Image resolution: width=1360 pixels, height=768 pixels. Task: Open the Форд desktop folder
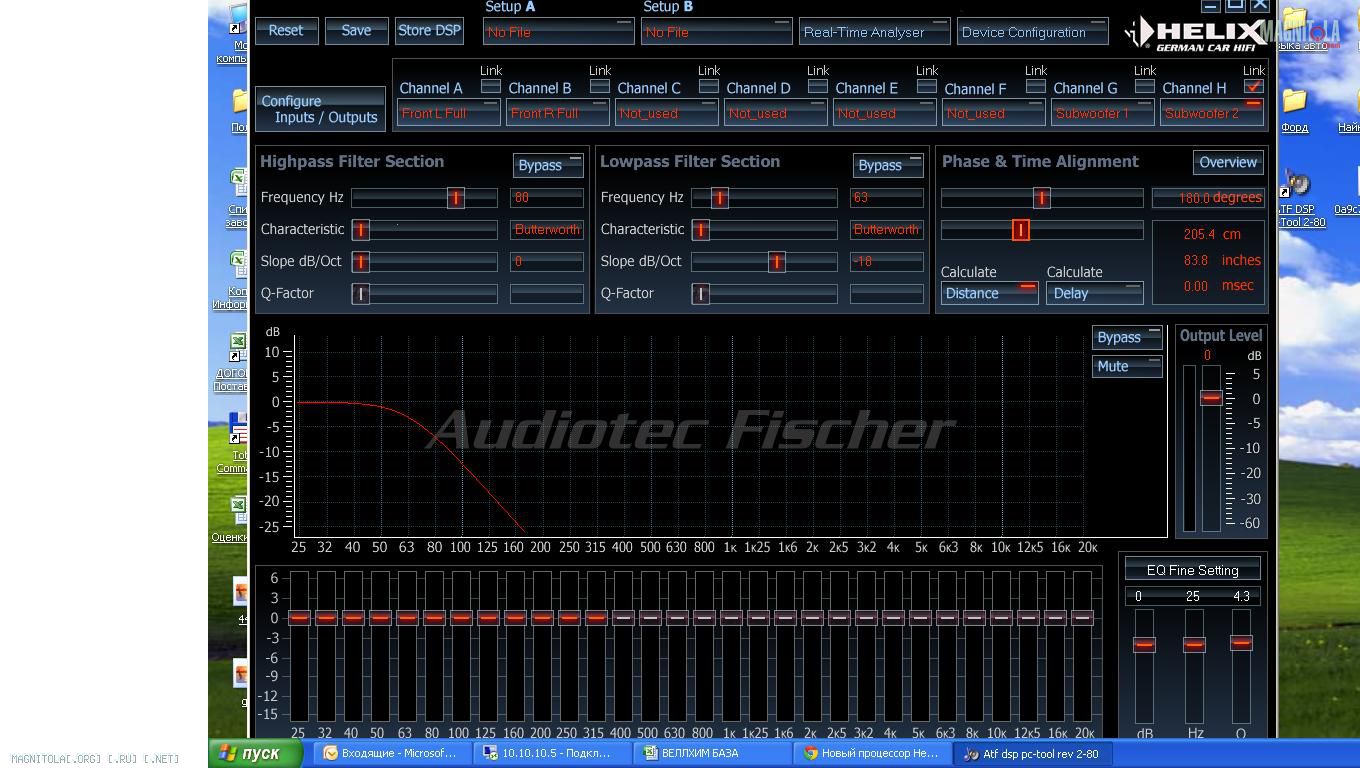point(1295,111)
